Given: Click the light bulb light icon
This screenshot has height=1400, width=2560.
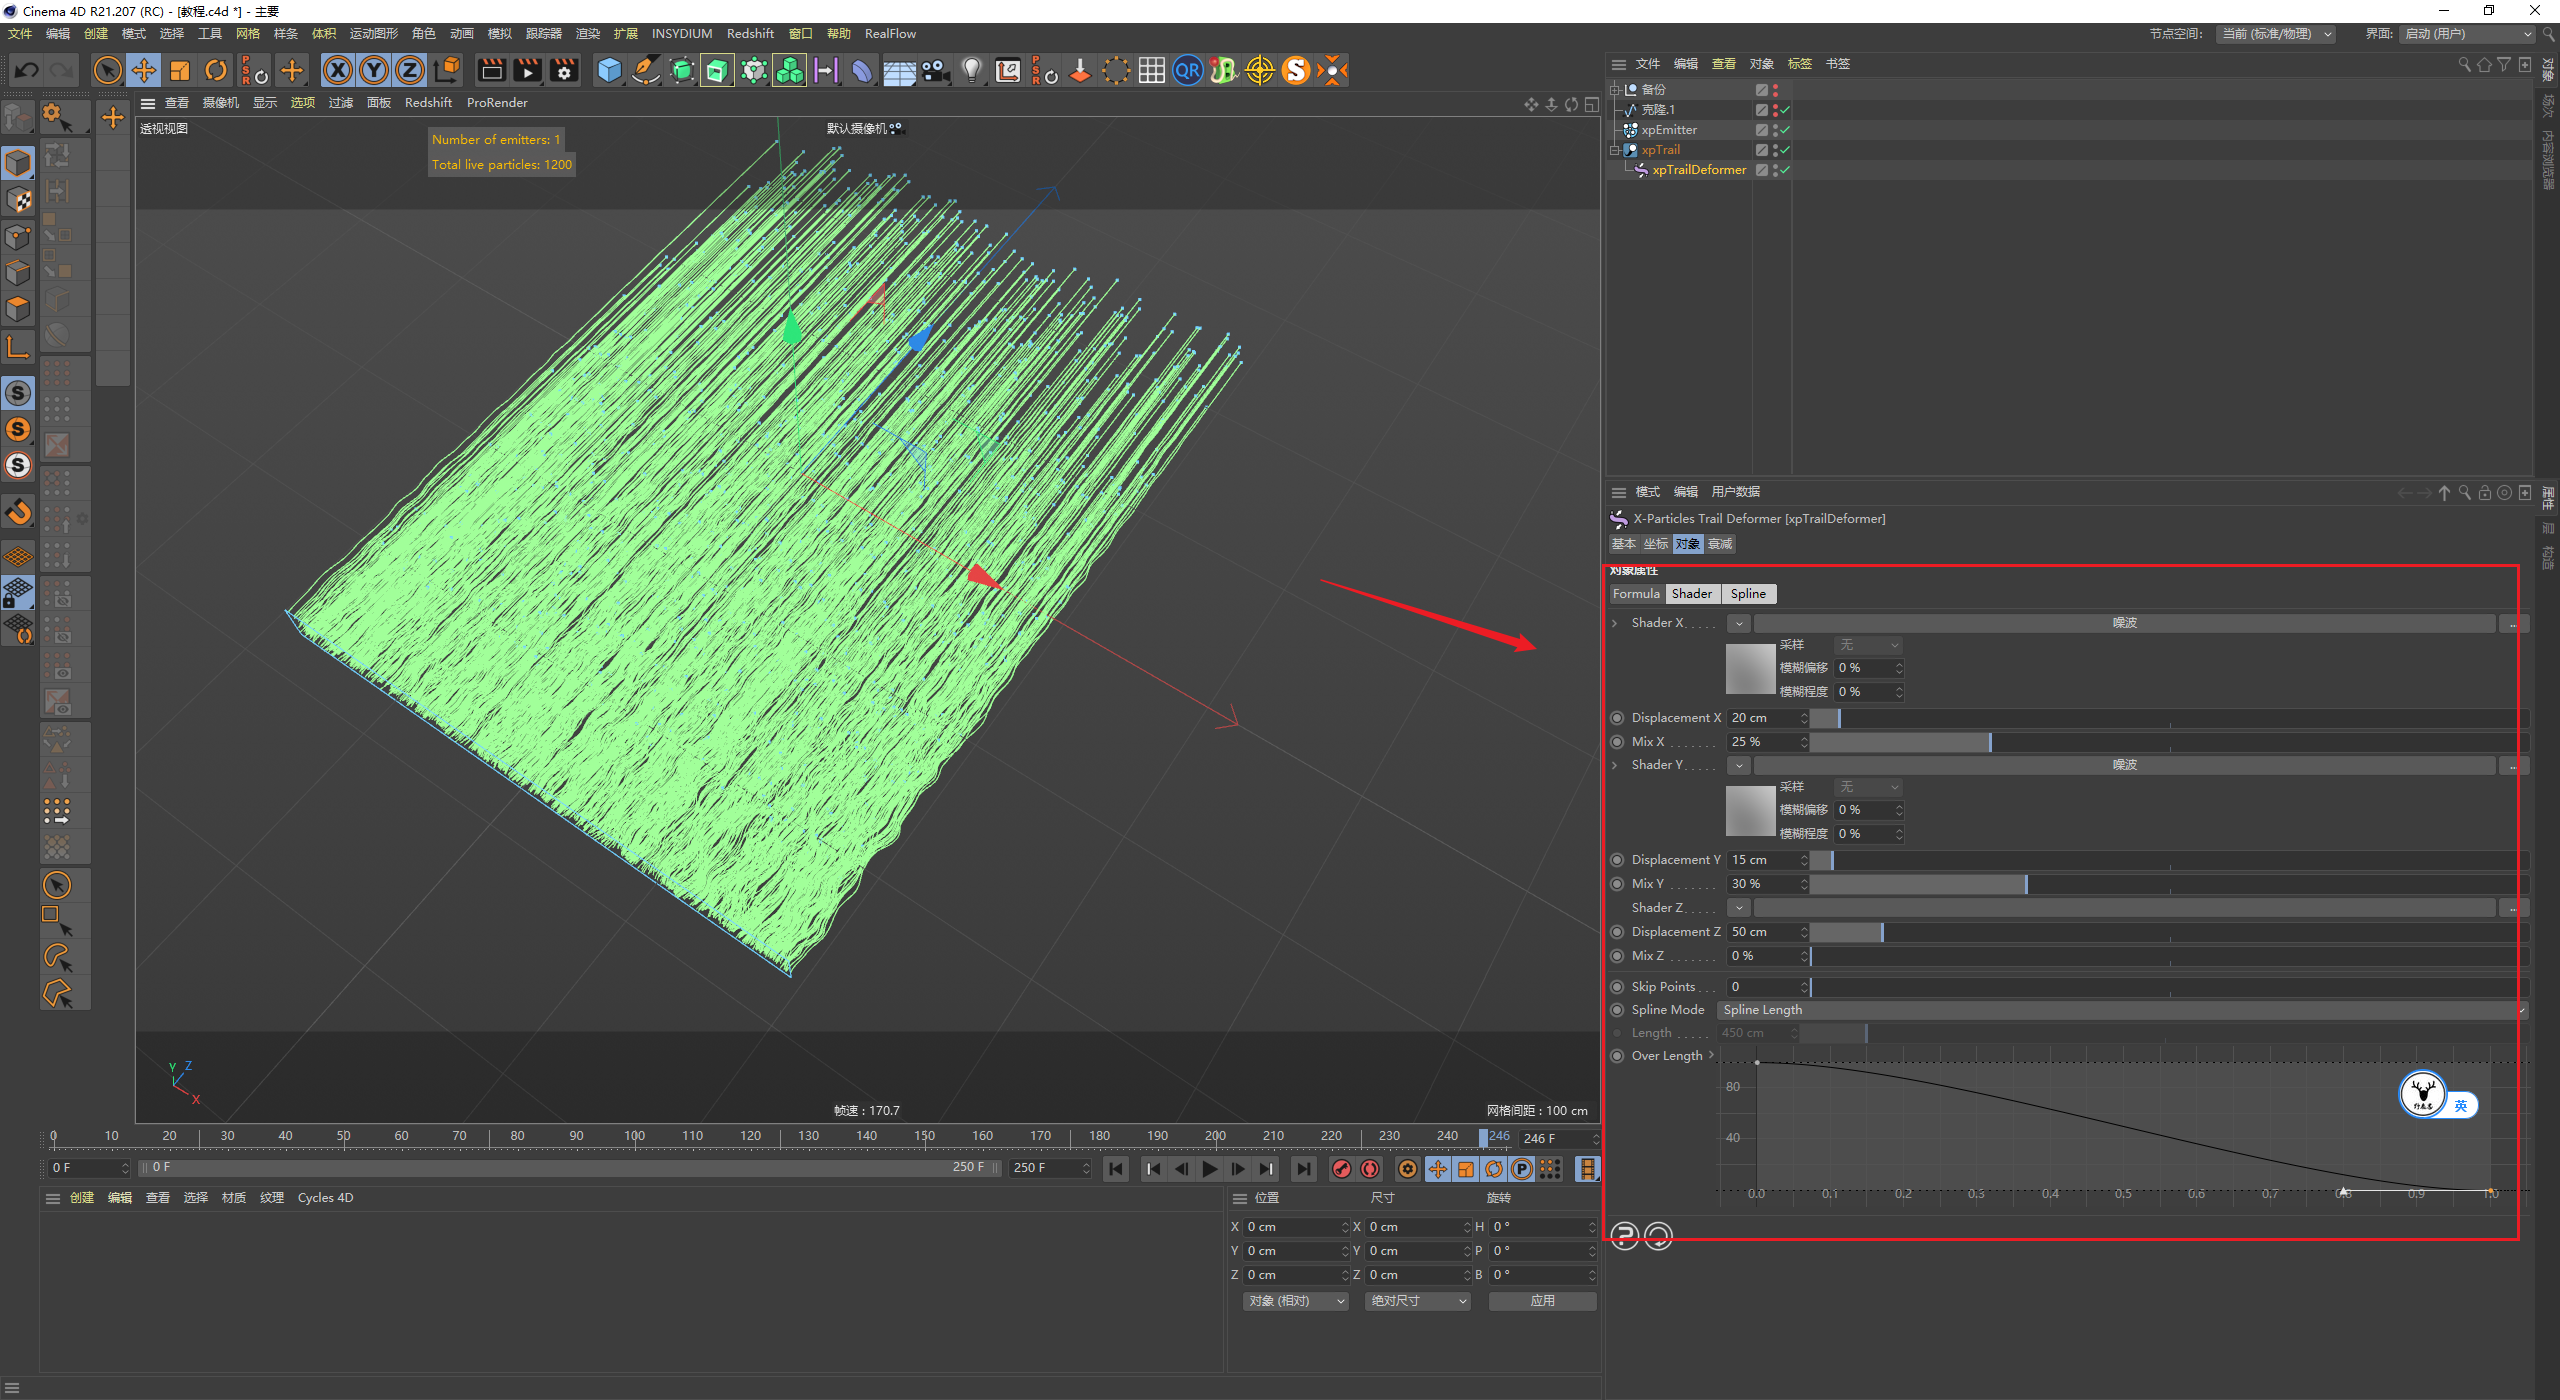Looking at the screenshot, I should [971, 70].
